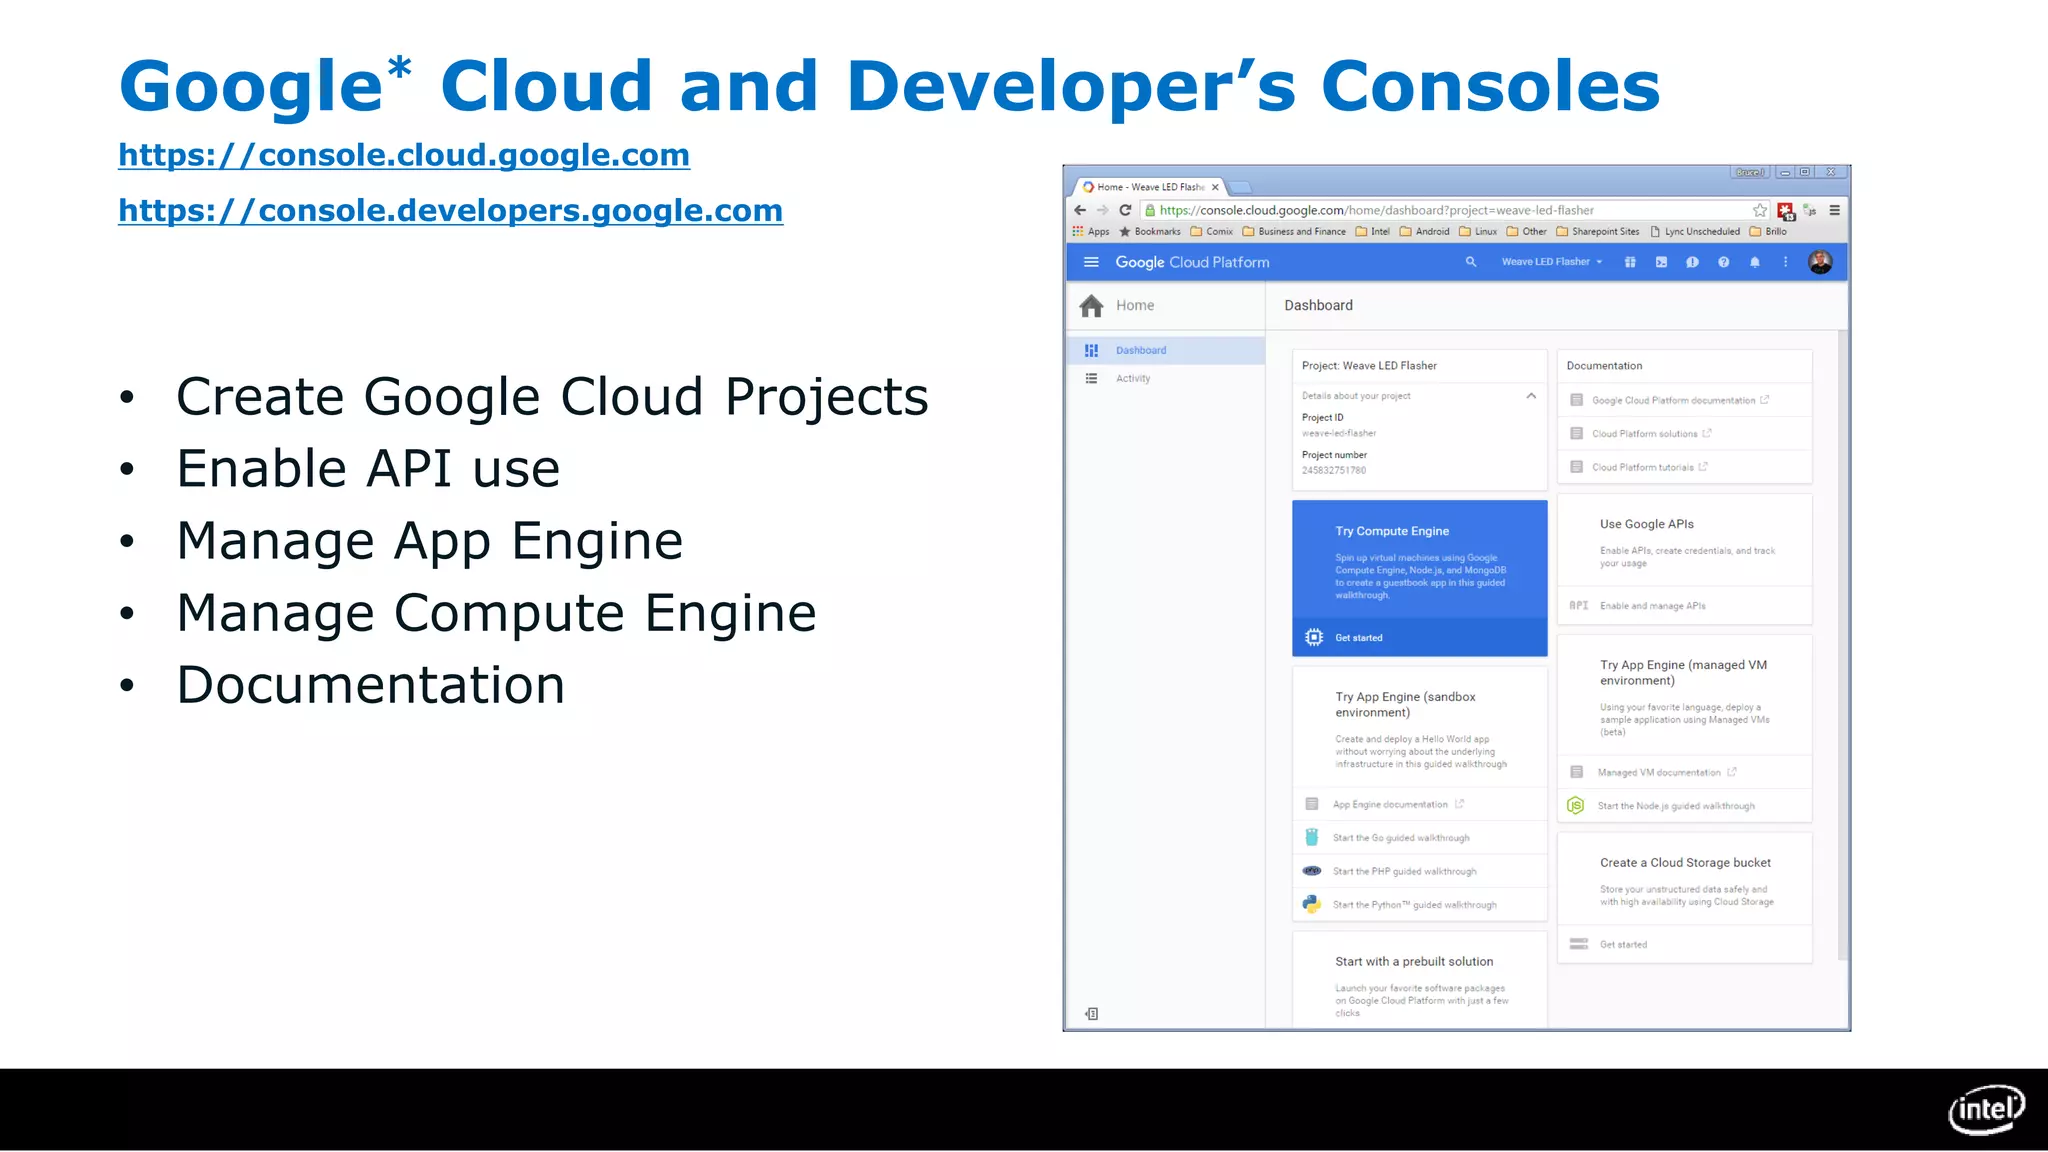Screen dimensions: 2048x1152
Task: Open the console.cloud.google.com hyperlink on the slide
Action: pyautogui.click(x=404, y=155)
